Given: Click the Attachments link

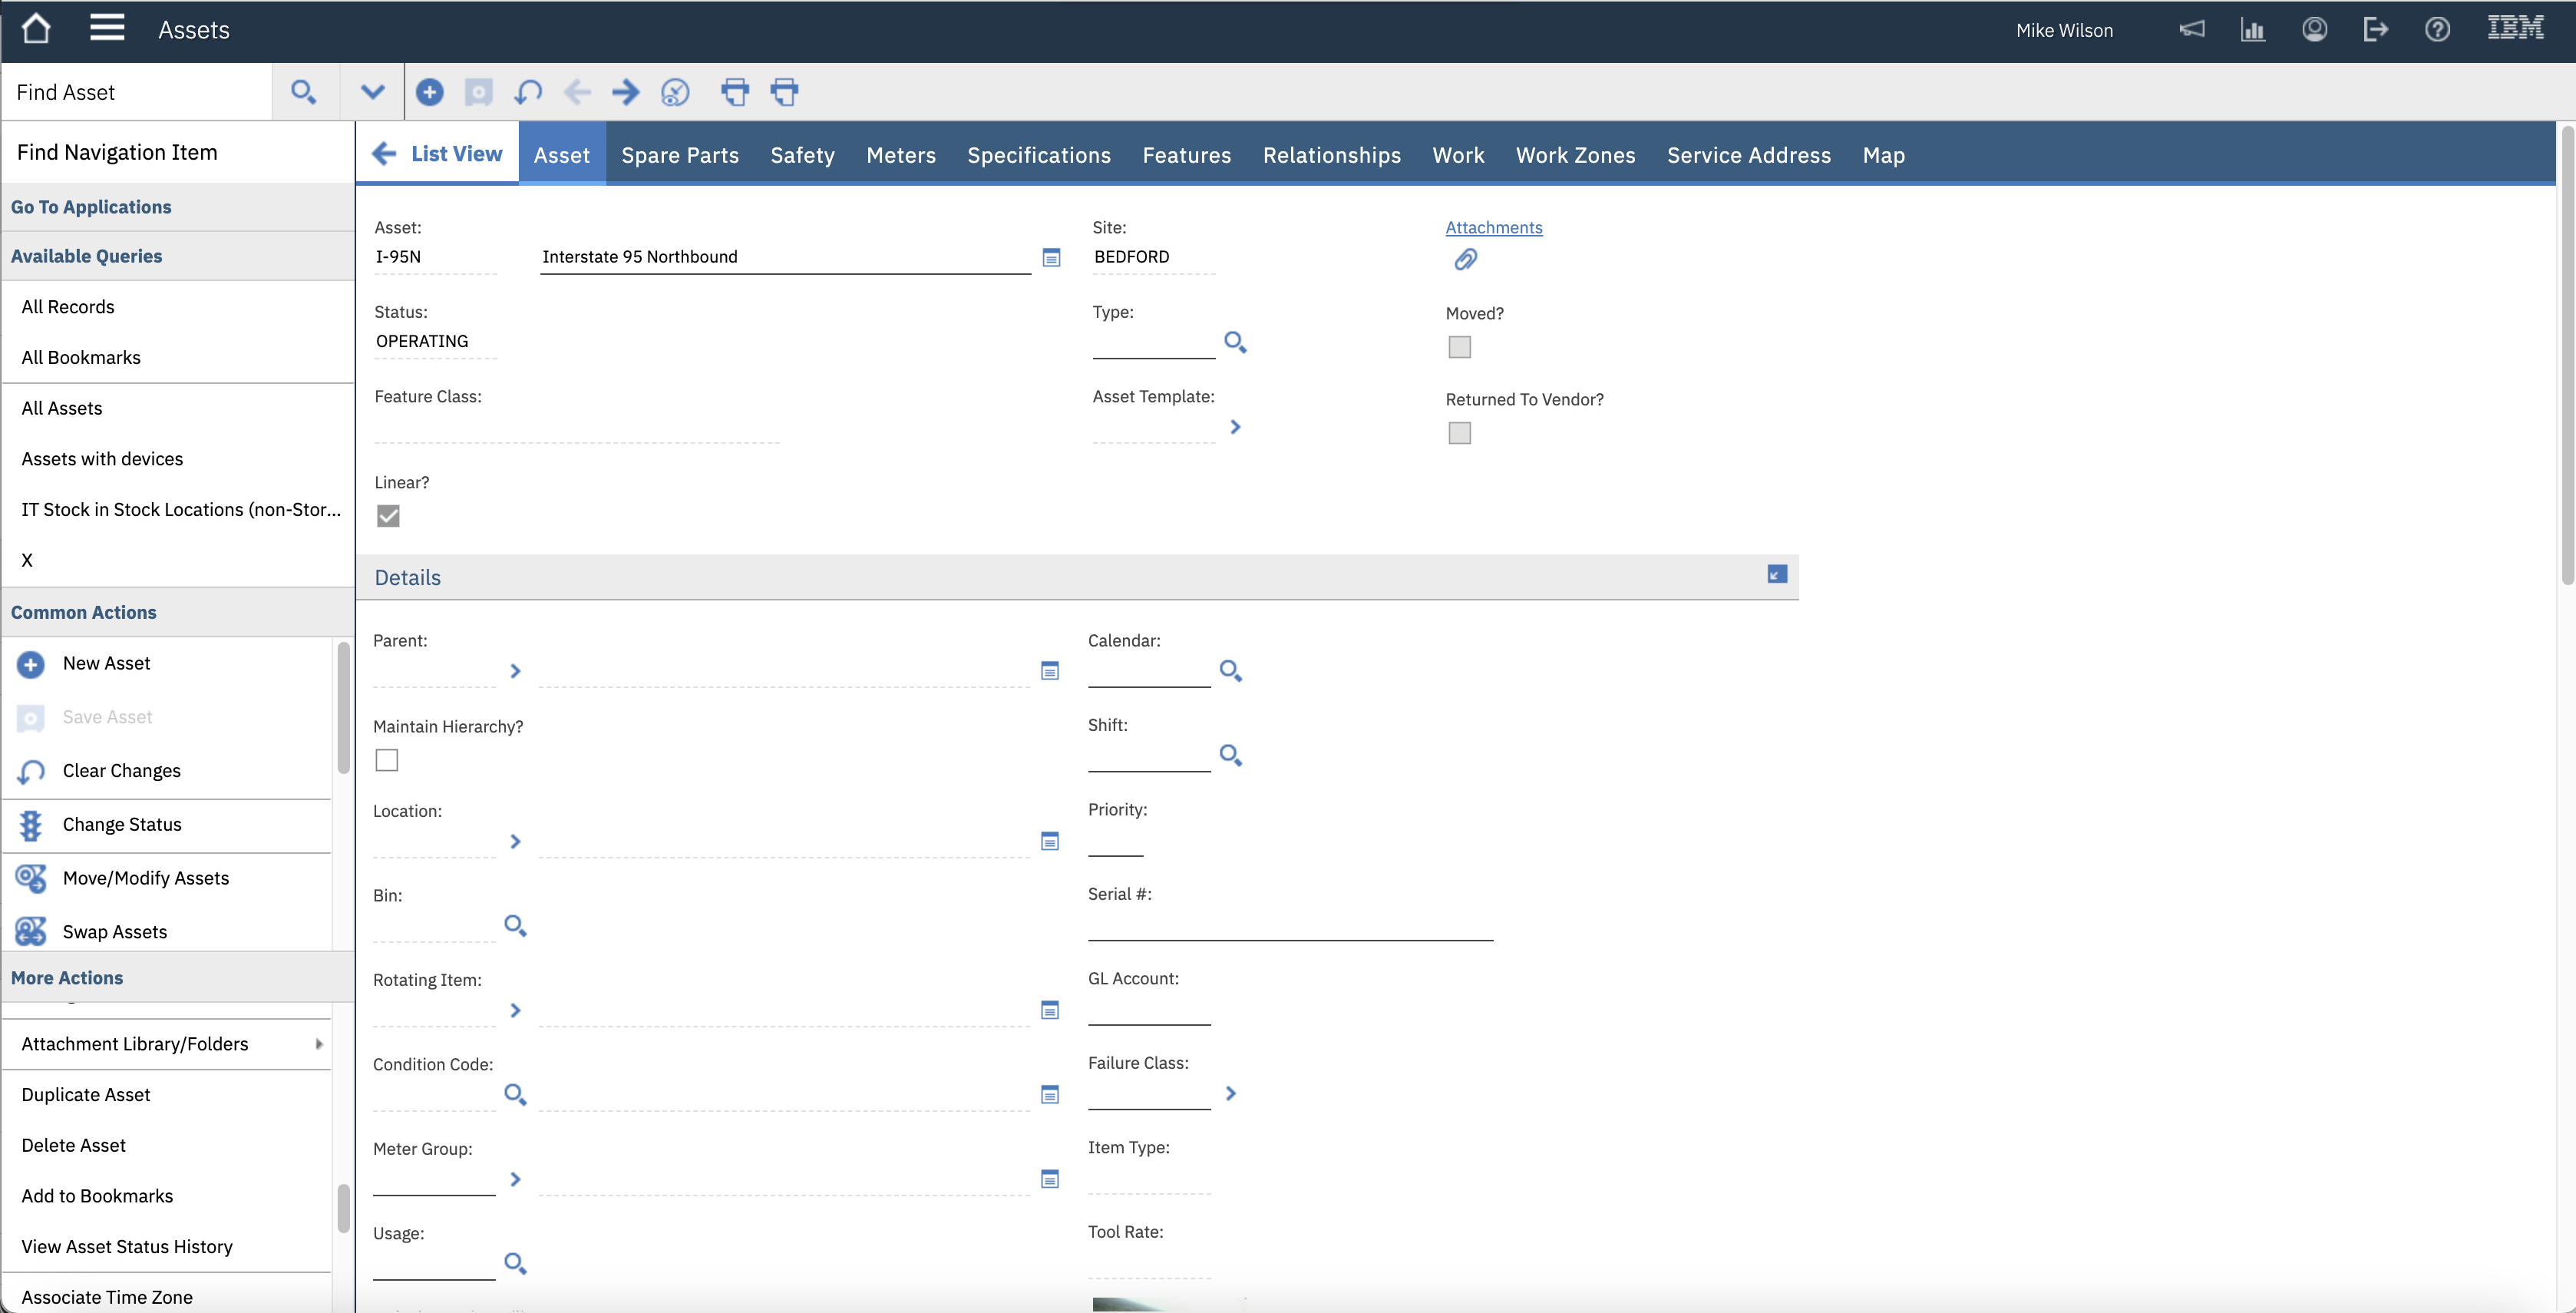Looking at the screenshot, I should tap(1493, 227).
